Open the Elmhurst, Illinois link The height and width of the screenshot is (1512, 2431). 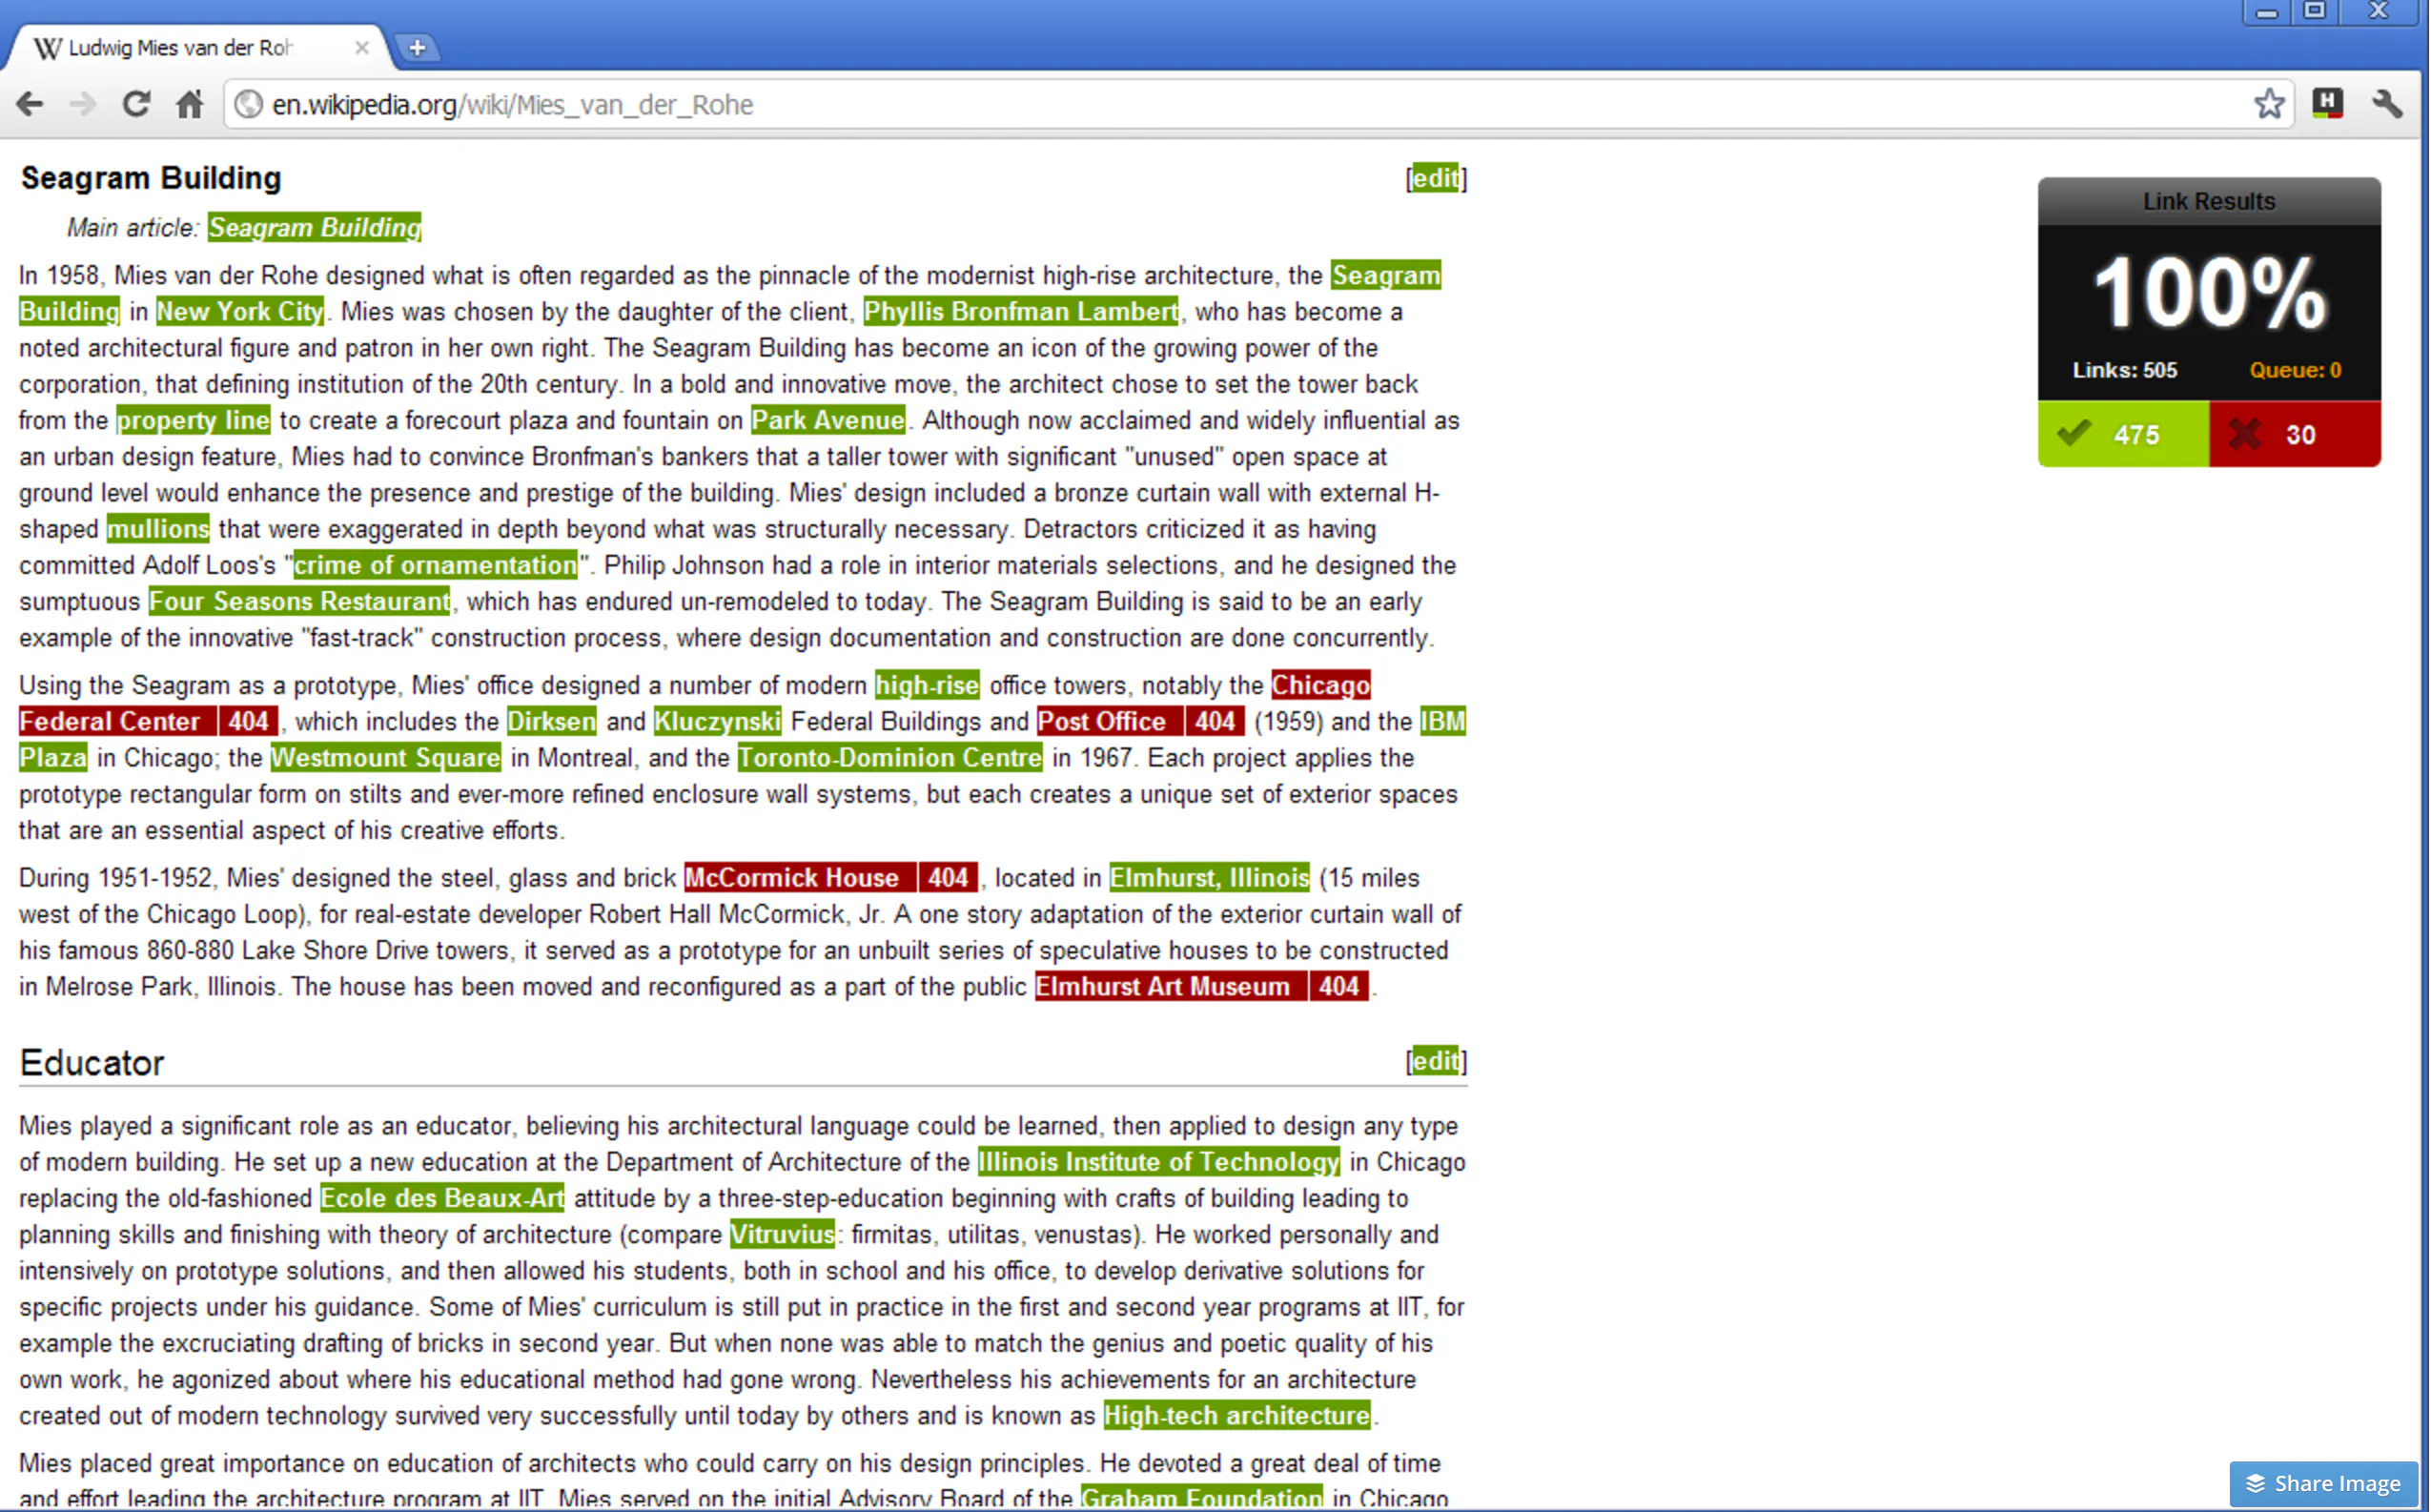(x=1210, y=877)
